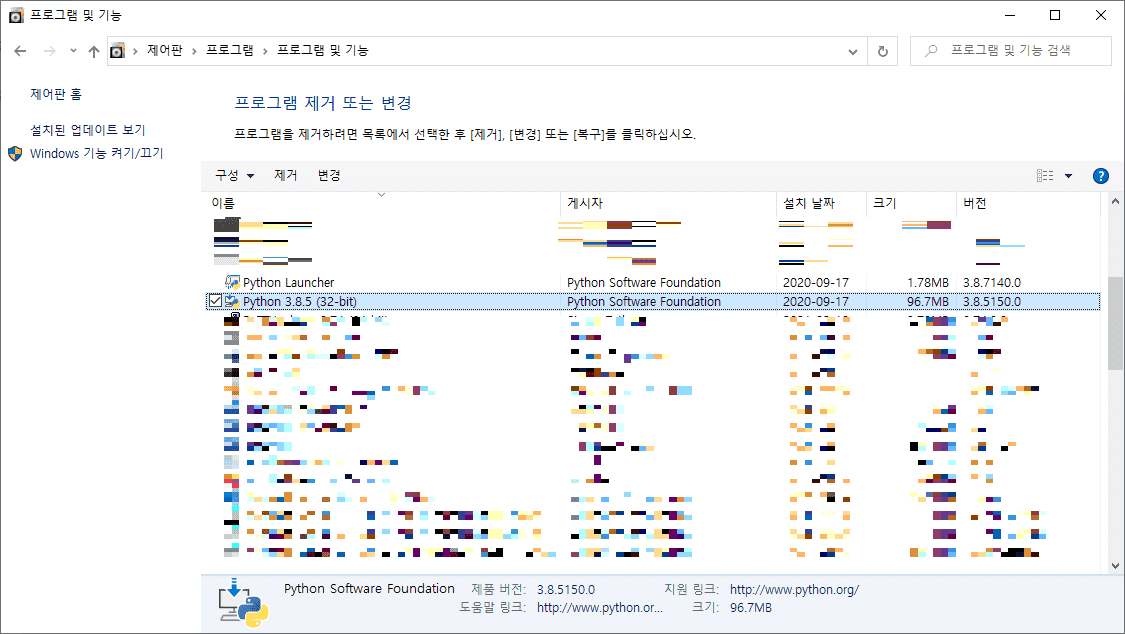Click the window title bar icon
1125x634 pixels.
[16, 15]
